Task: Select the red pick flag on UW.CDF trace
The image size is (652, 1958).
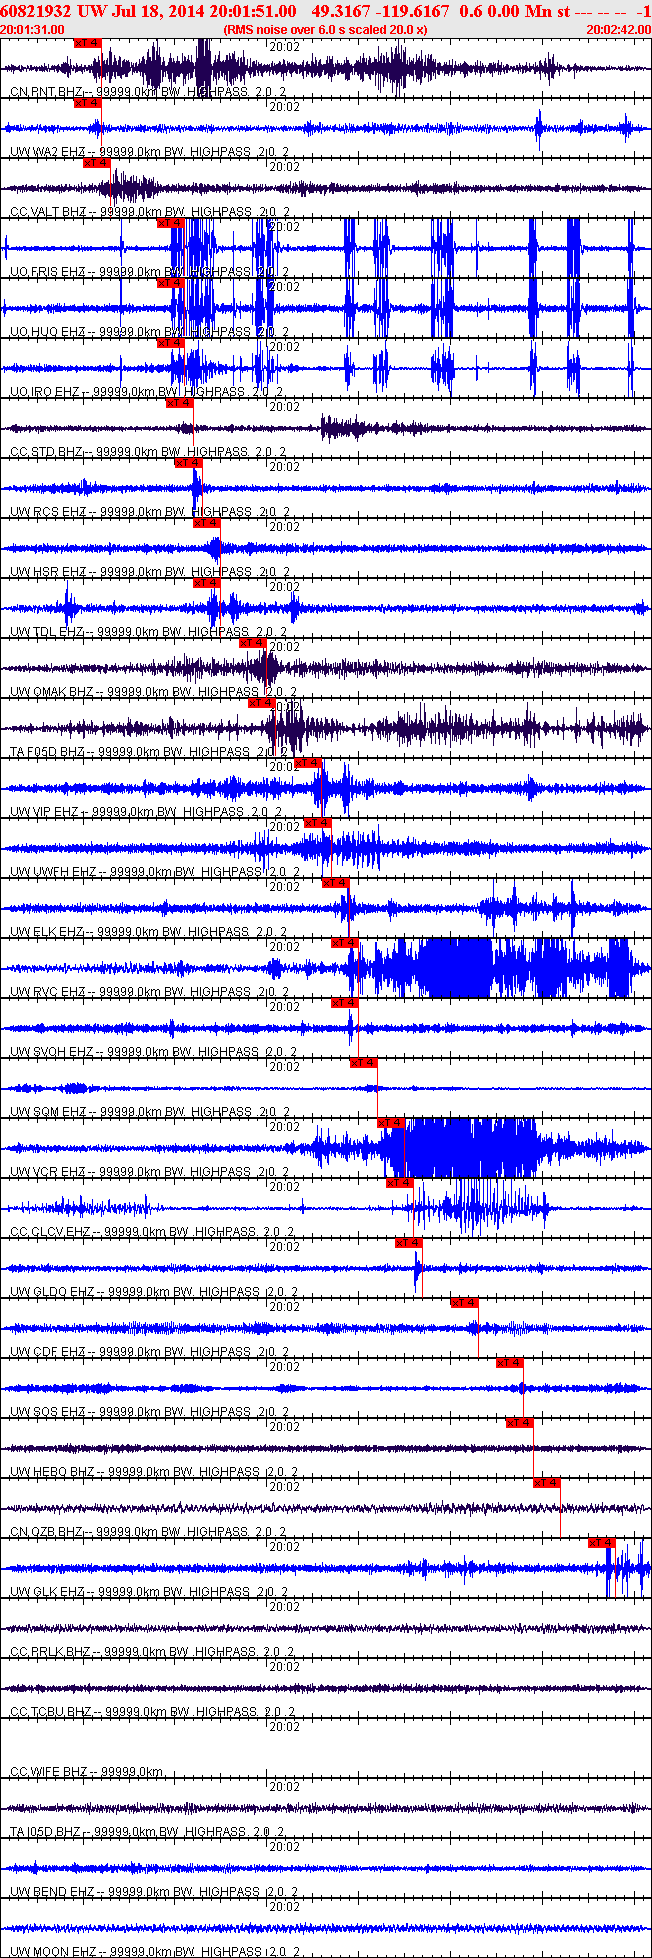Action: point(465,1302)
